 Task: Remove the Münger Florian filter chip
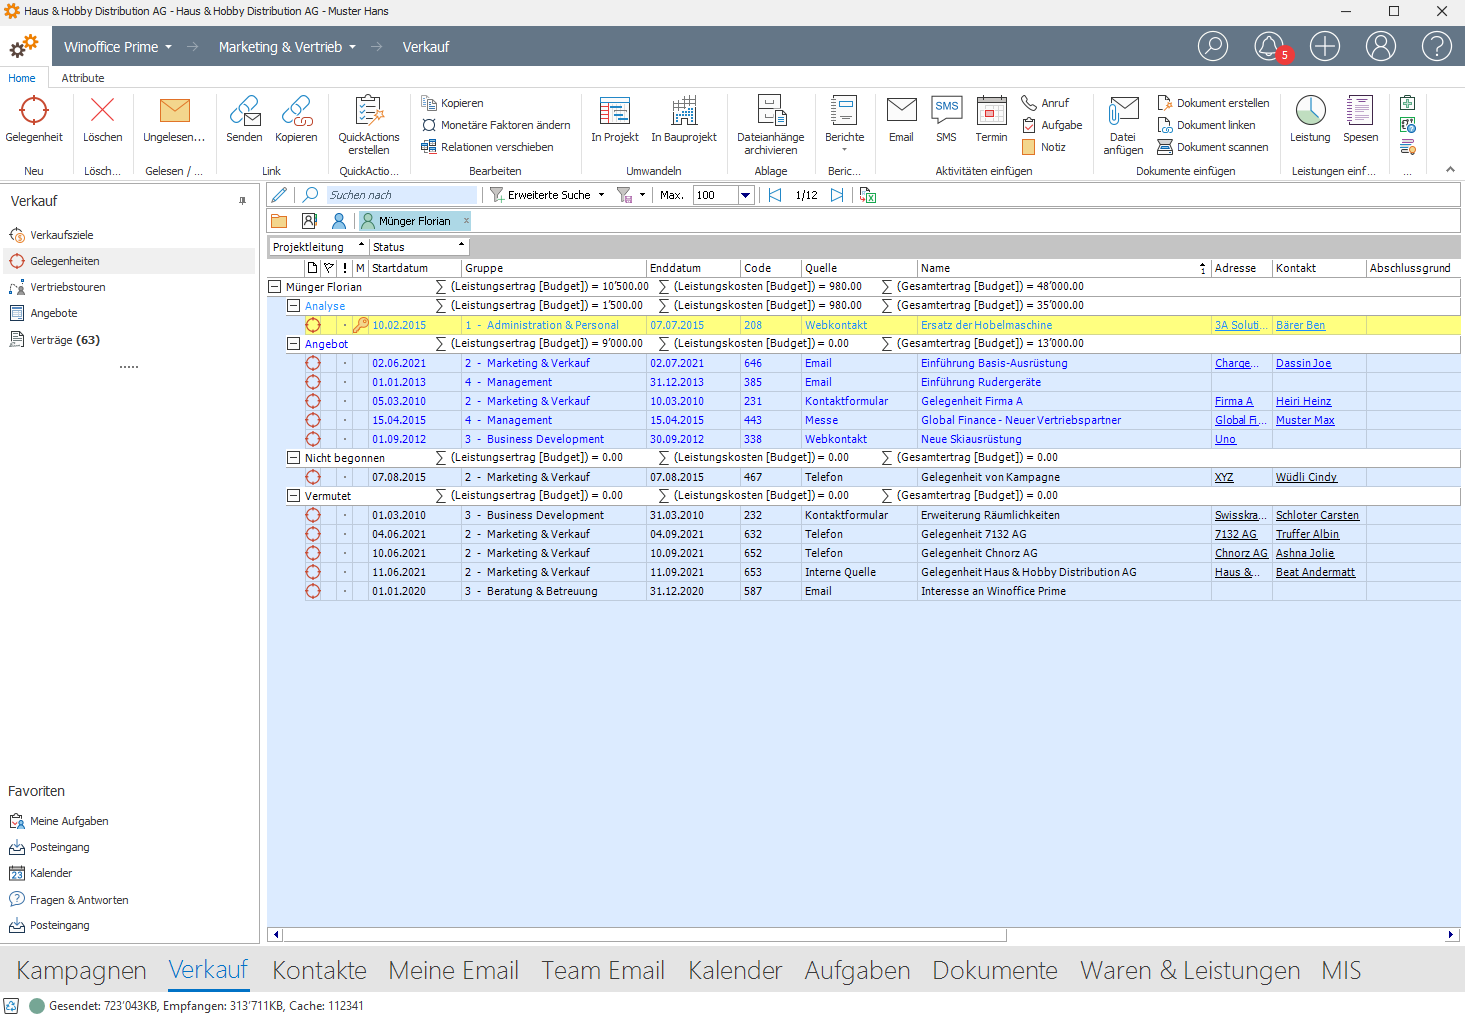pos(466,221)
